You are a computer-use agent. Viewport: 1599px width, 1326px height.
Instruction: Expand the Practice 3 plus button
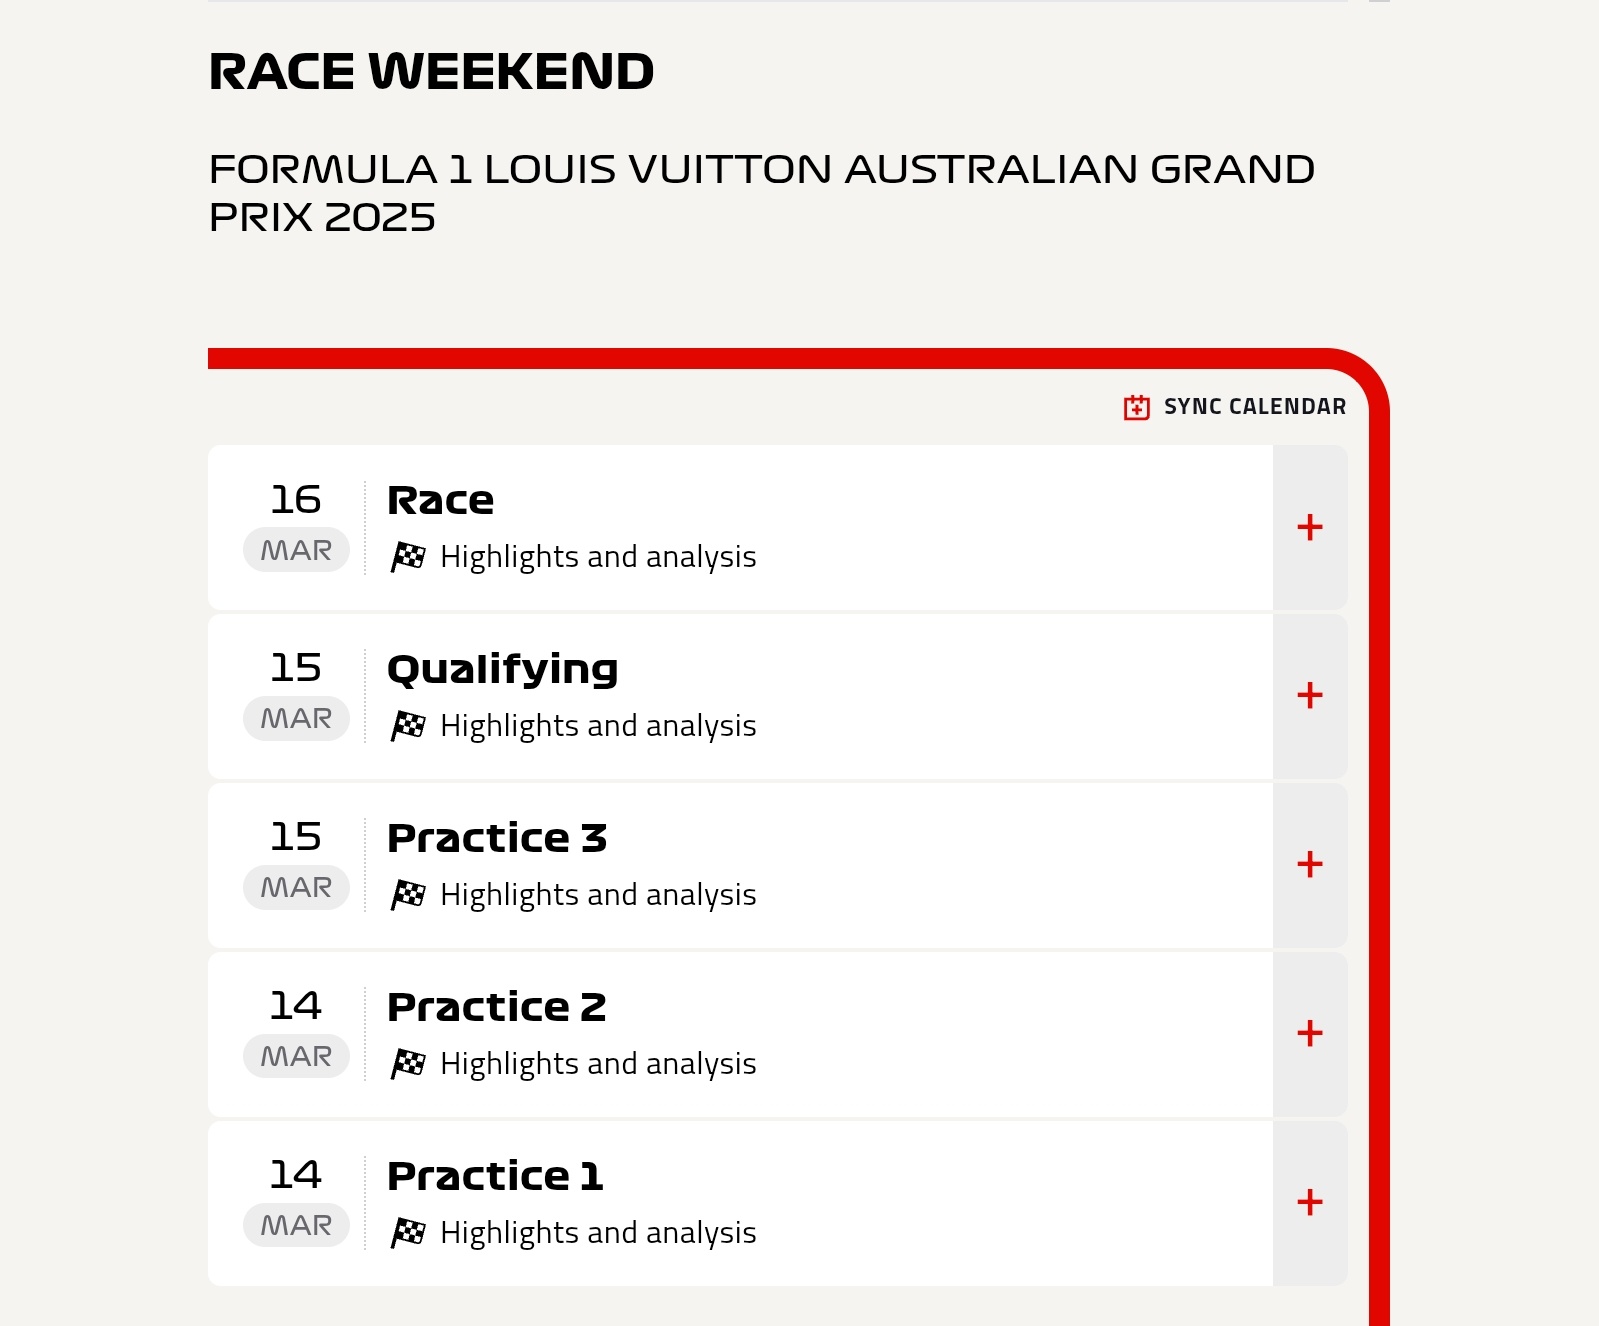(x=1309, y=865)
